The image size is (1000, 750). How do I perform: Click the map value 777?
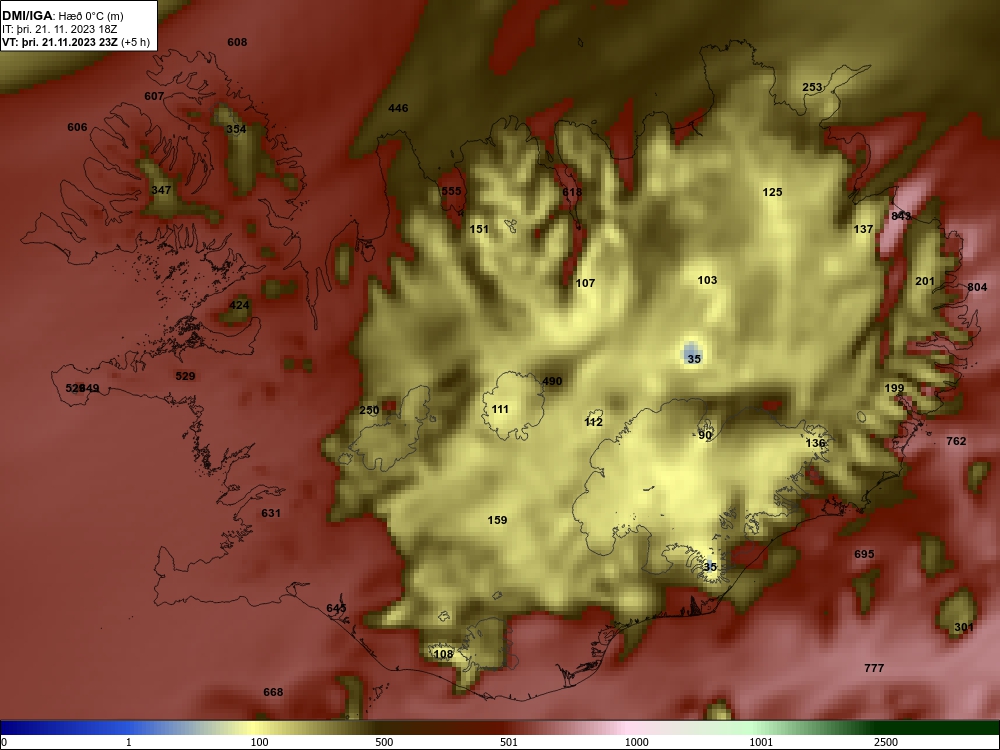[x=874, y=668]
